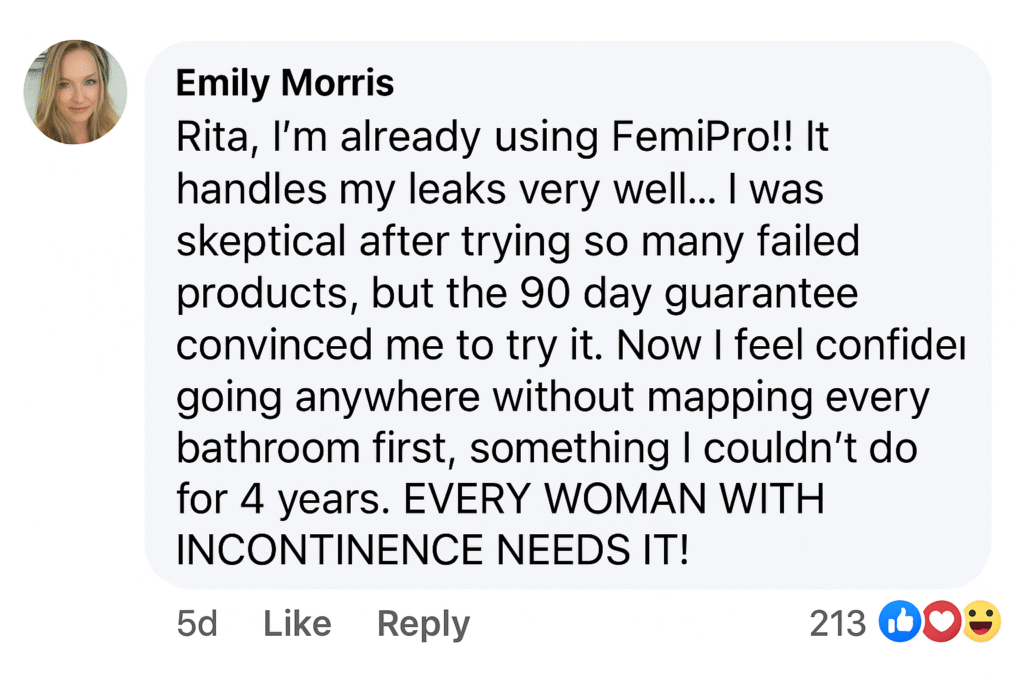Click the "INCONTINENCE NEEDS IT!" text
This screenshot has height=683, width=1024.
(x=432, y=552)
